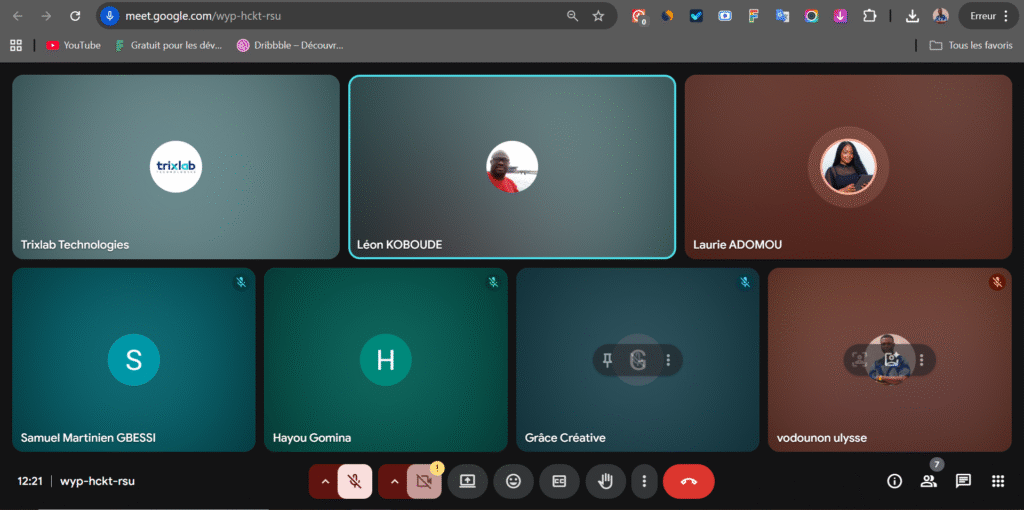Open the in-call chat panel
1024x510 pixels.
(x=963, y=481)
